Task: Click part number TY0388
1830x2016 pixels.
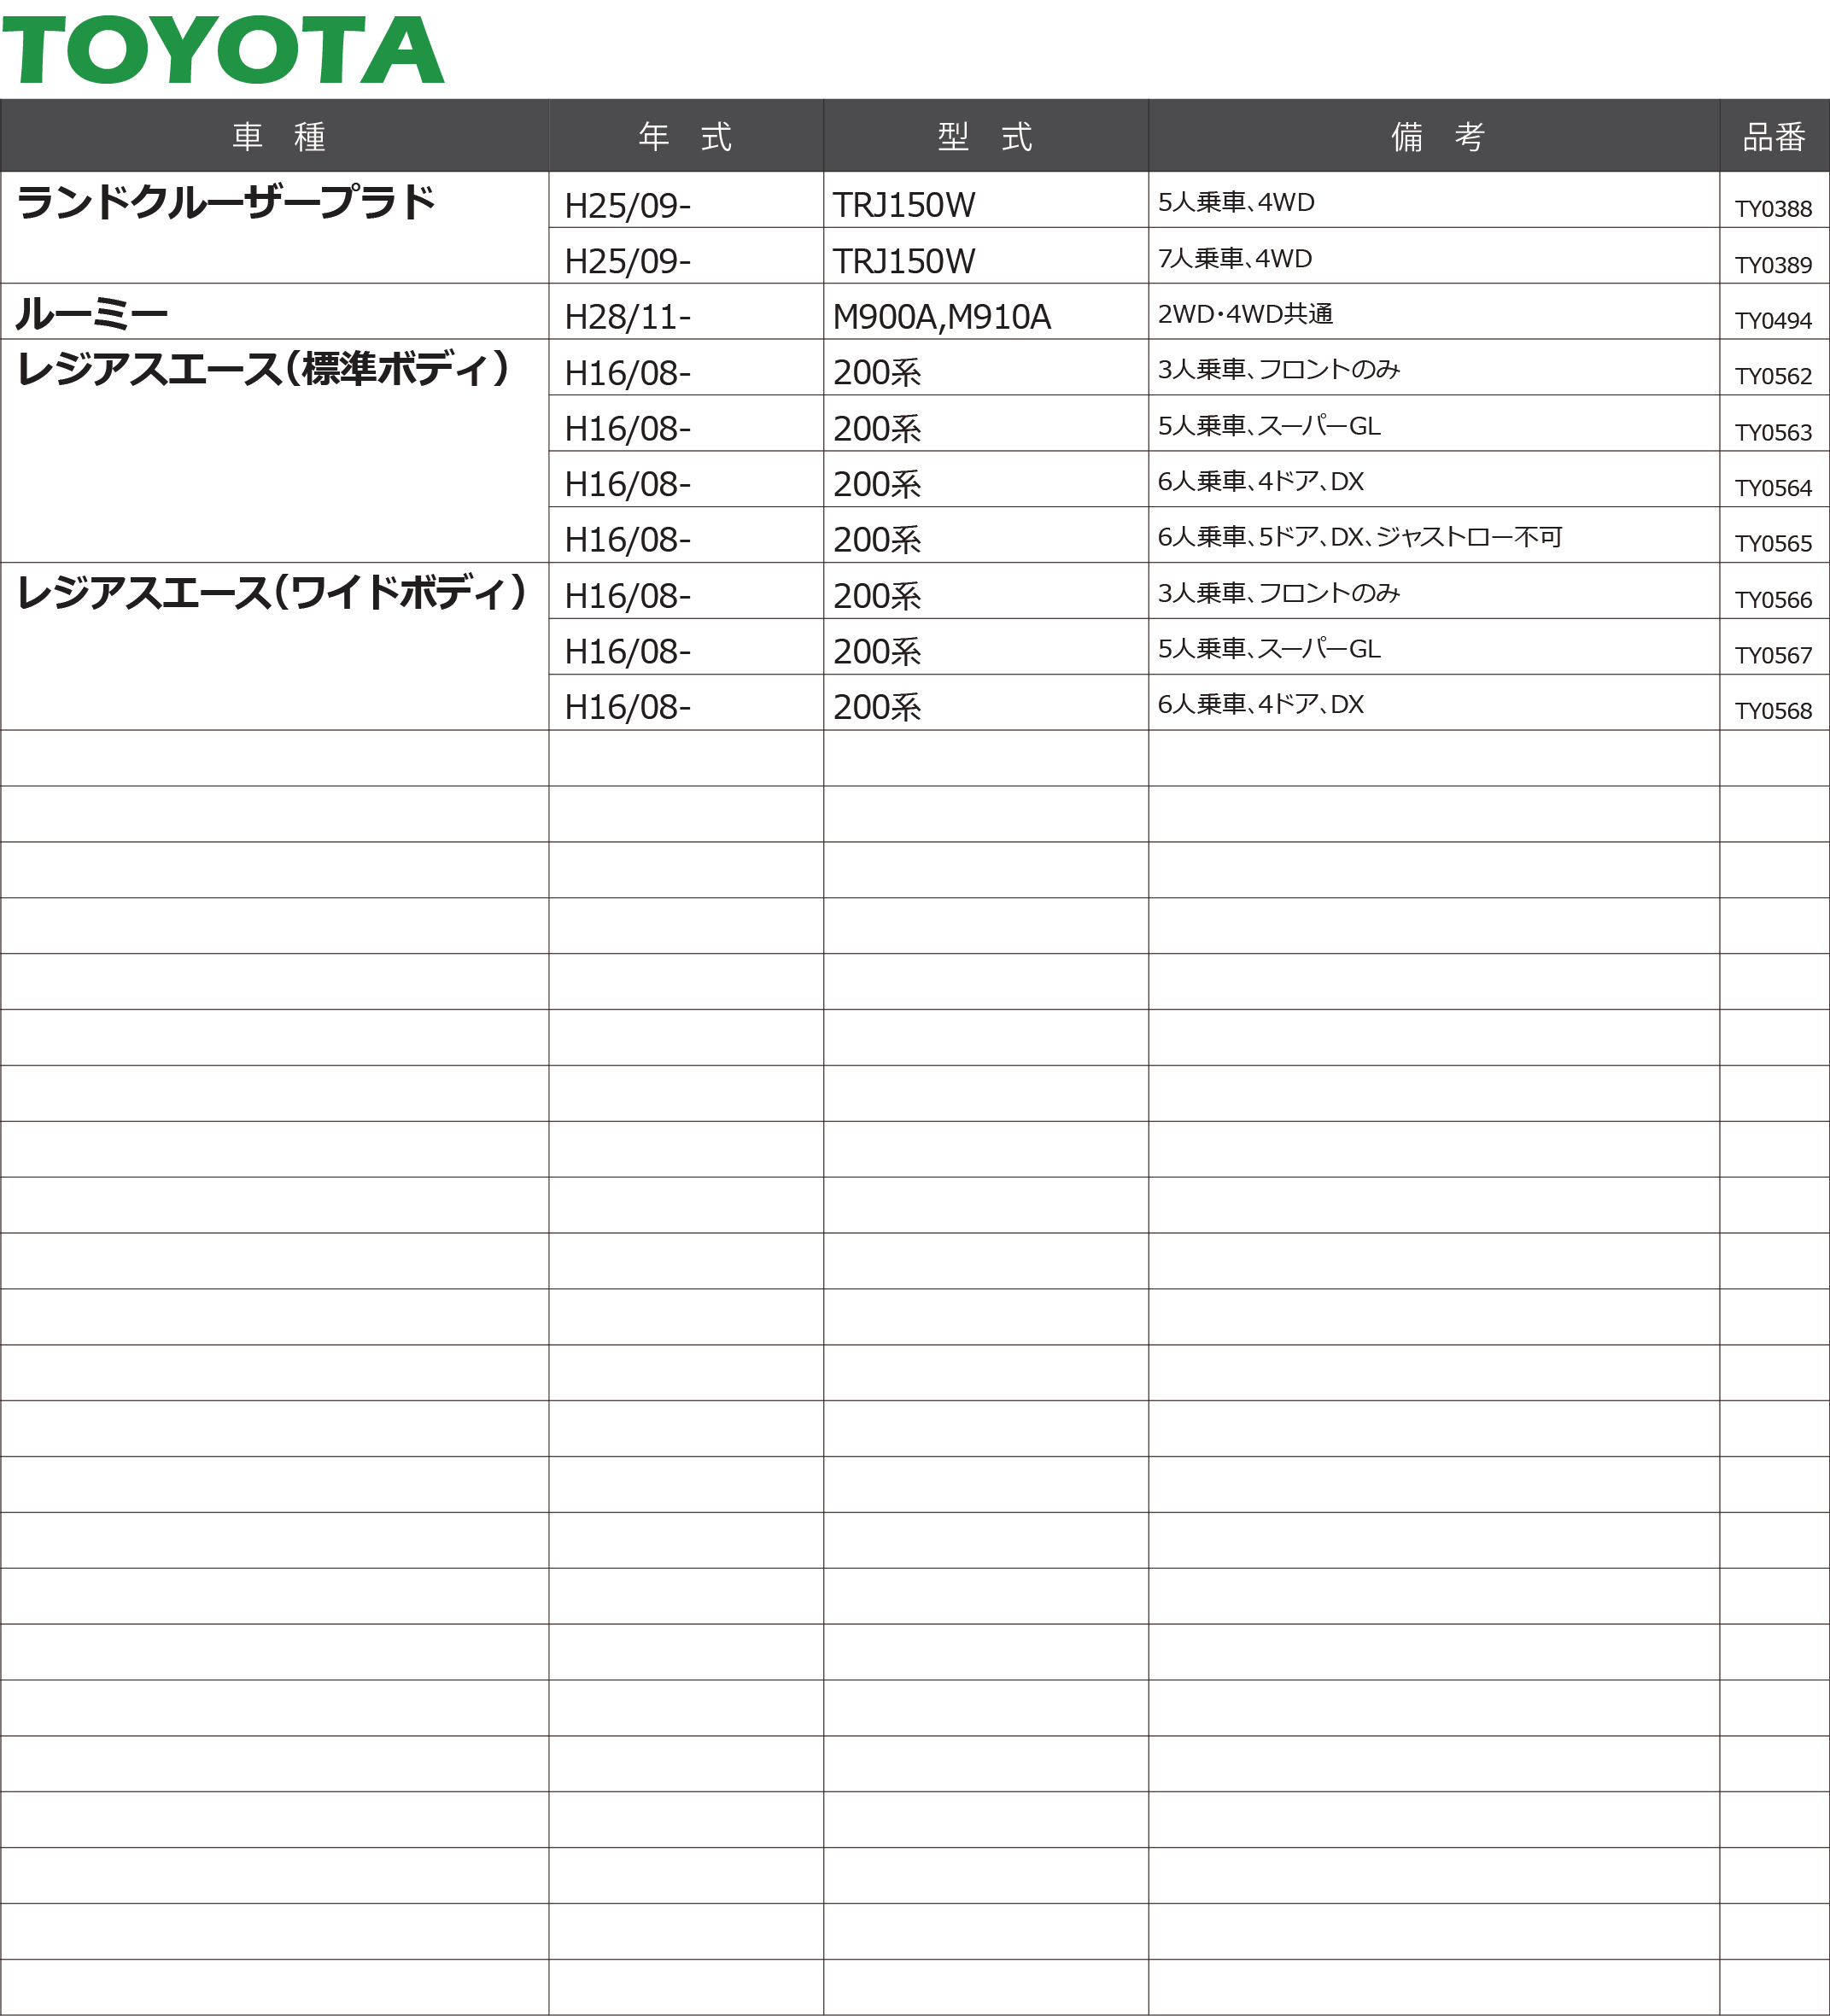Action: coord(1773,209)
